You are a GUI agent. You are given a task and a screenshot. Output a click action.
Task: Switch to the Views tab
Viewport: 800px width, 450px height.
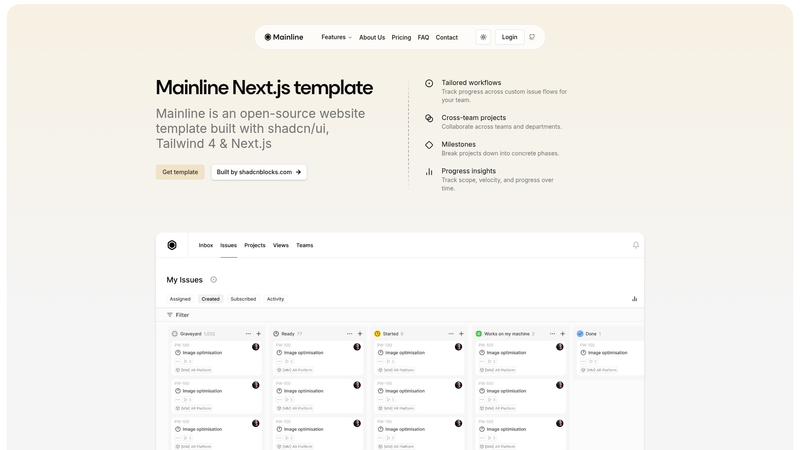click(281, 245)
